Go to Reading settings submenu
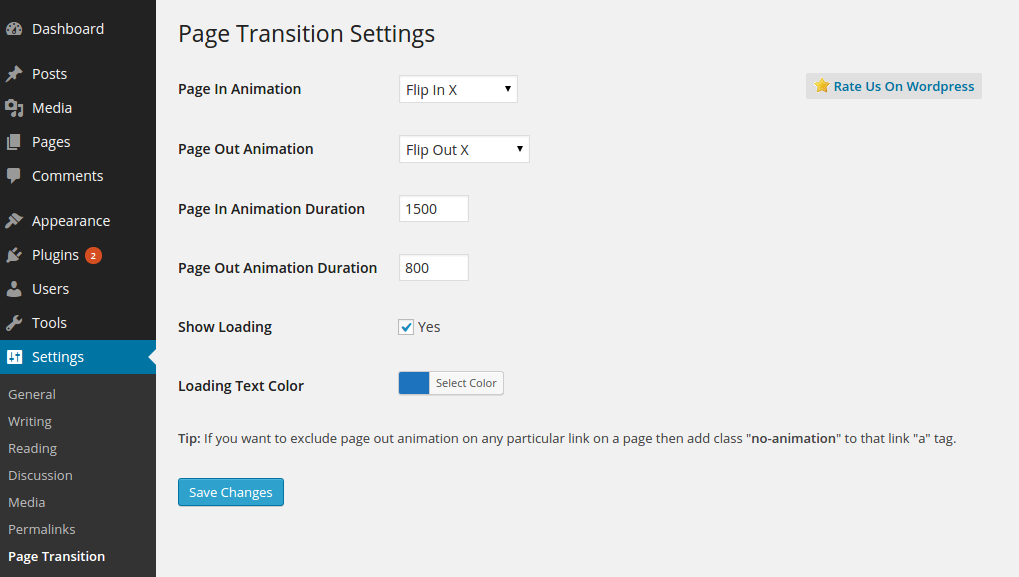Screen dimensions: 1019x577 click(x=32, y=448)
